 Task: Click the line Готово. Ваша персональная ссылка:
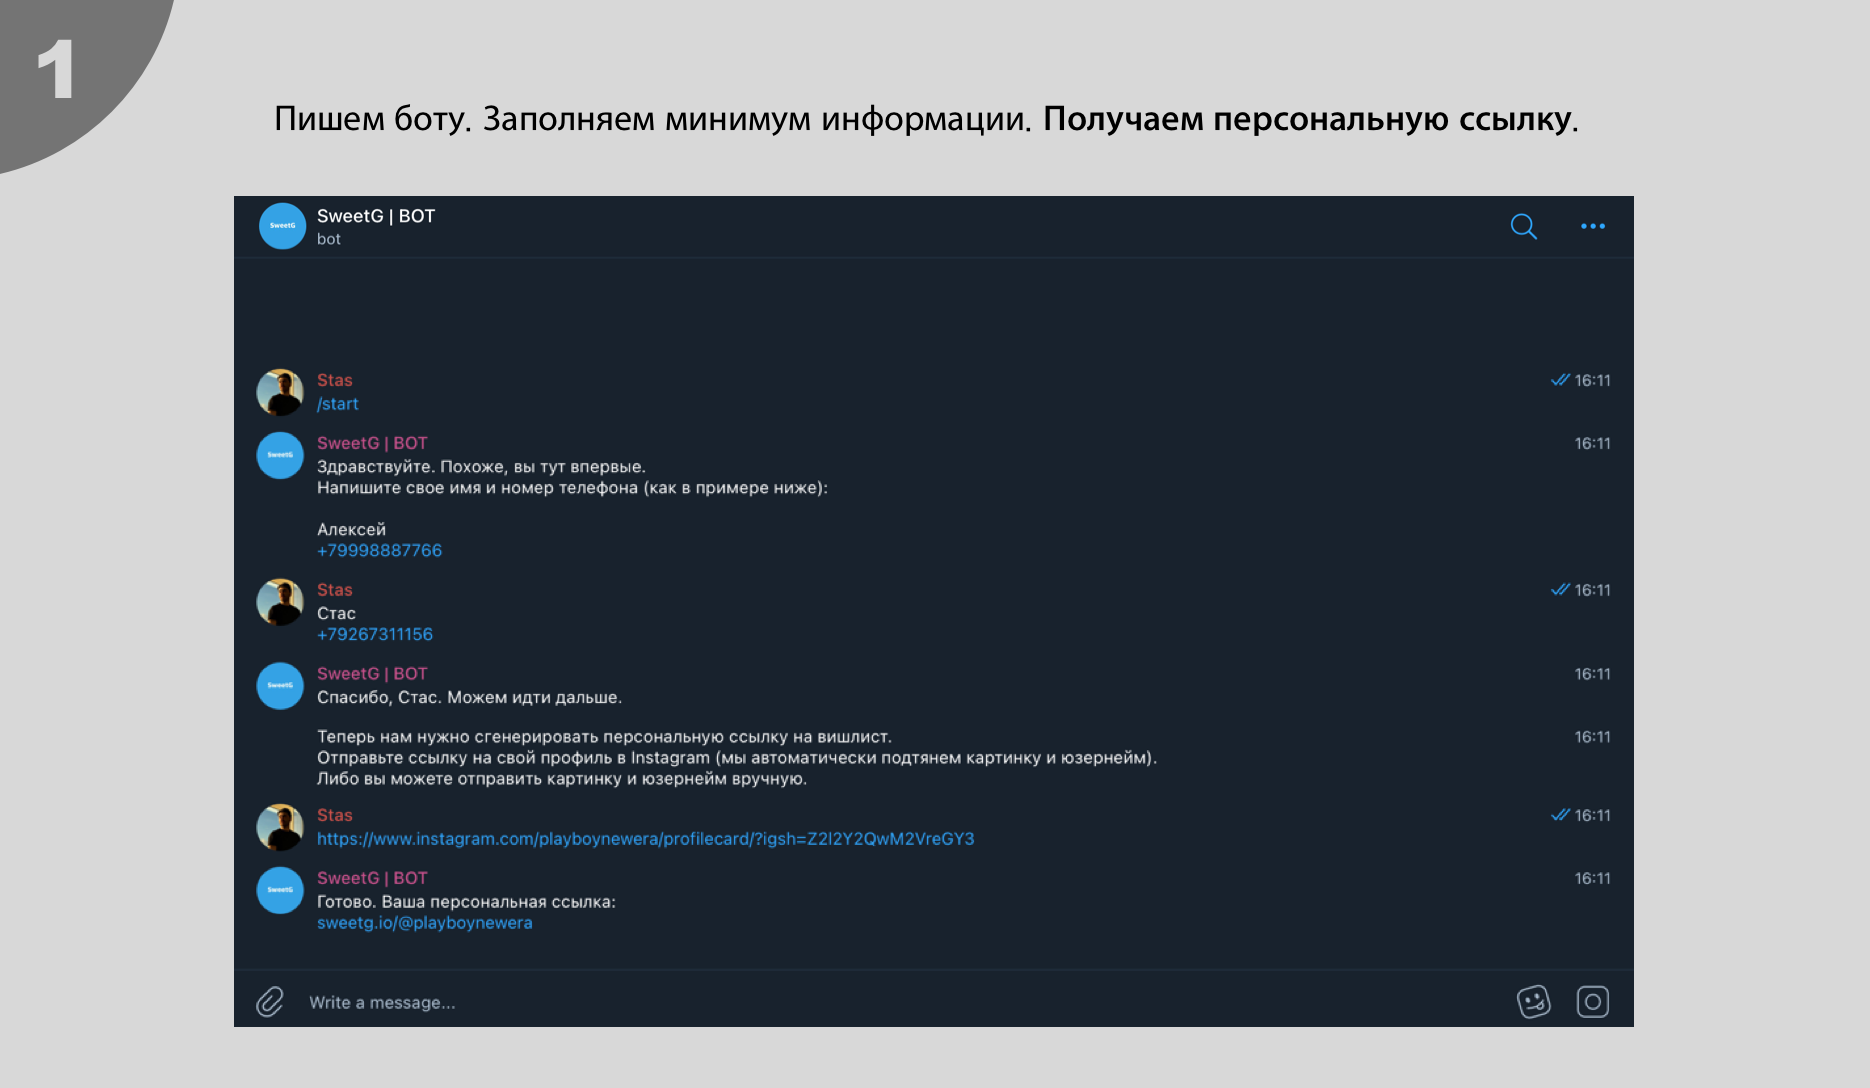pos(466,901)
